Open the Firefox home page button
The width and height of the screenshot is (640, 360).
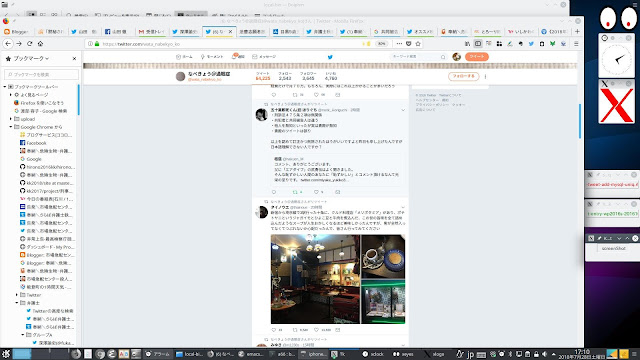40,44
